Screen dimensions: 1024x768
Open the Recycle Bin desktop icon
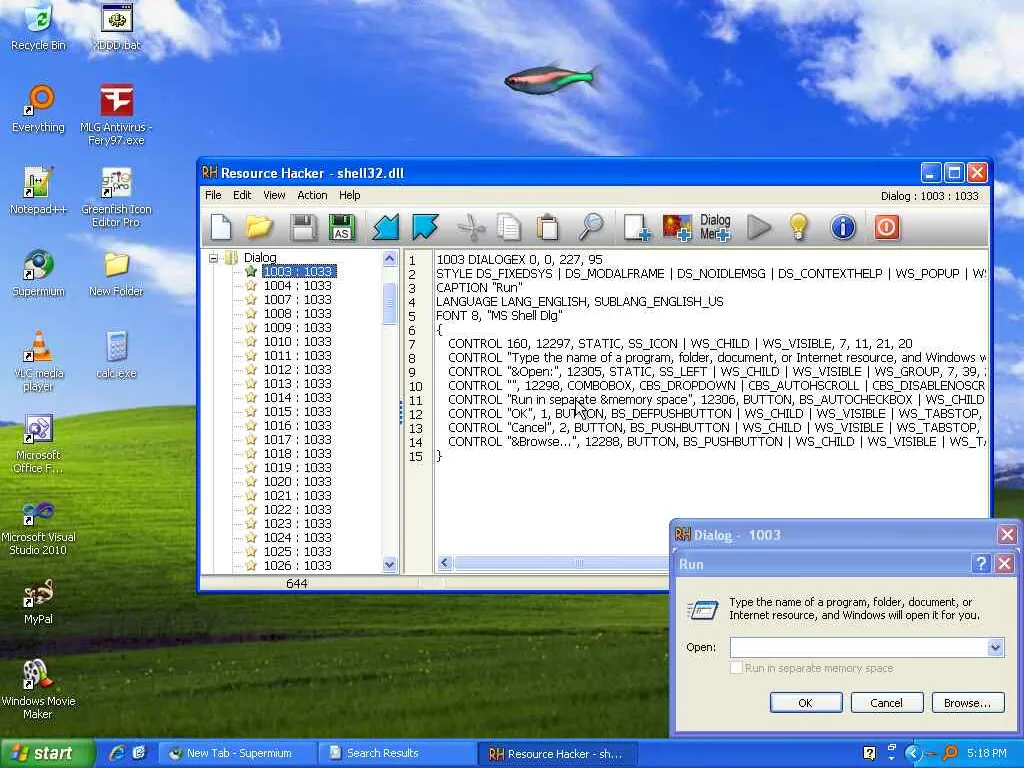[x=39, y=27]
